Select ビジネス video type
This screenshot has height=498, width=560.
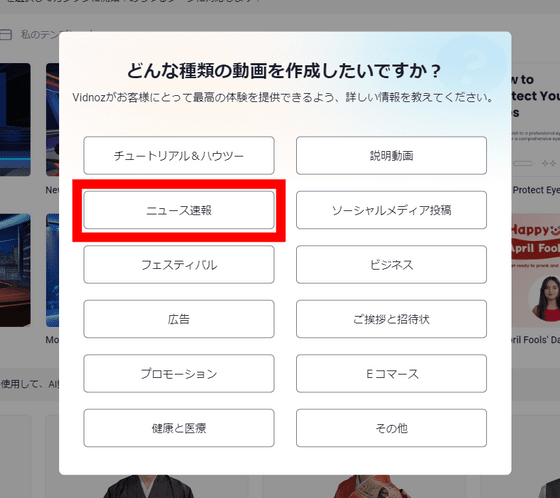click(x=391, y=265)
